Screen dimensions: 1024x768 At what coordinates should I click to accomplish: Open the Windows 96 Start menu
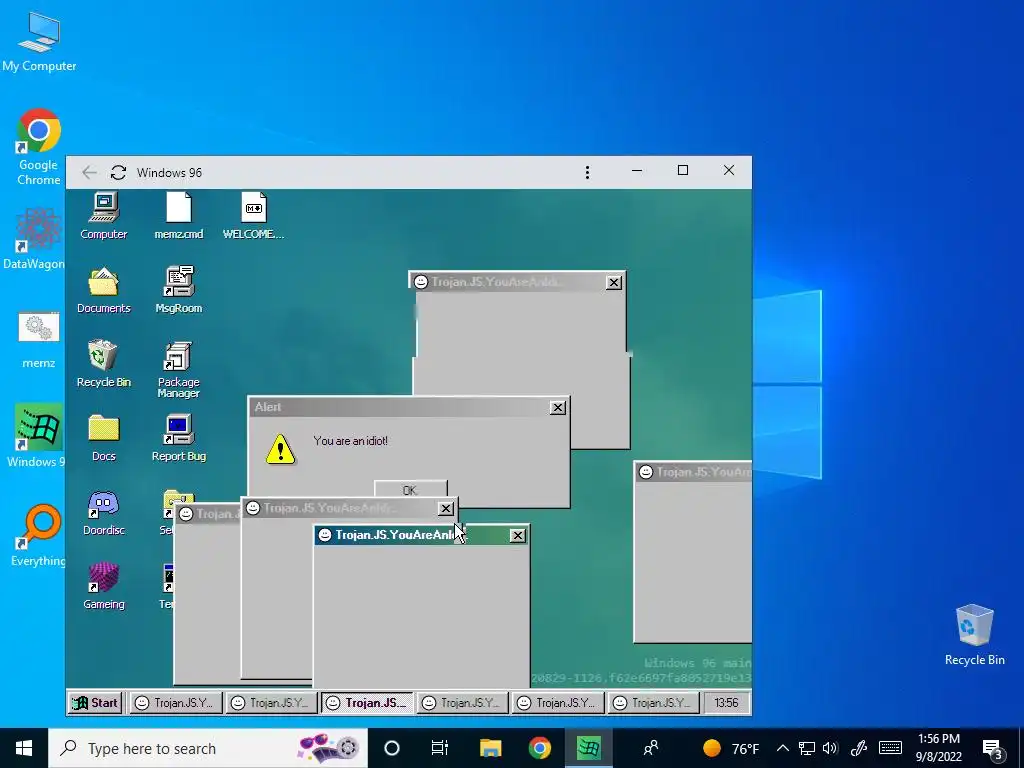(x=96, y=703)
